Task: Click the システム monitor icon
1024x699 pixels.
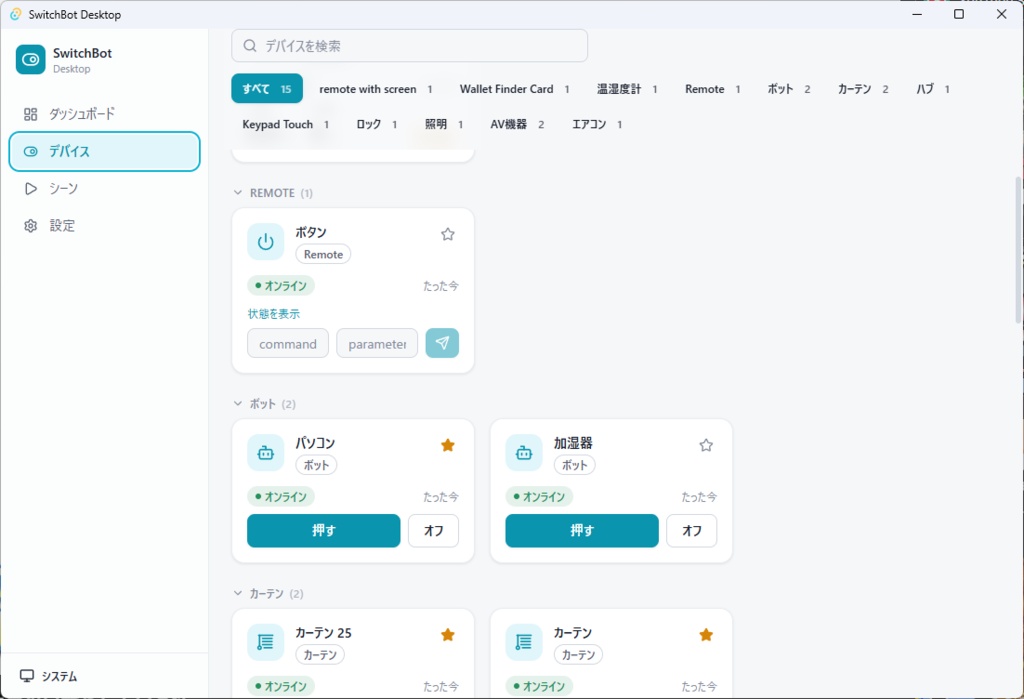Action: (27, 676)
